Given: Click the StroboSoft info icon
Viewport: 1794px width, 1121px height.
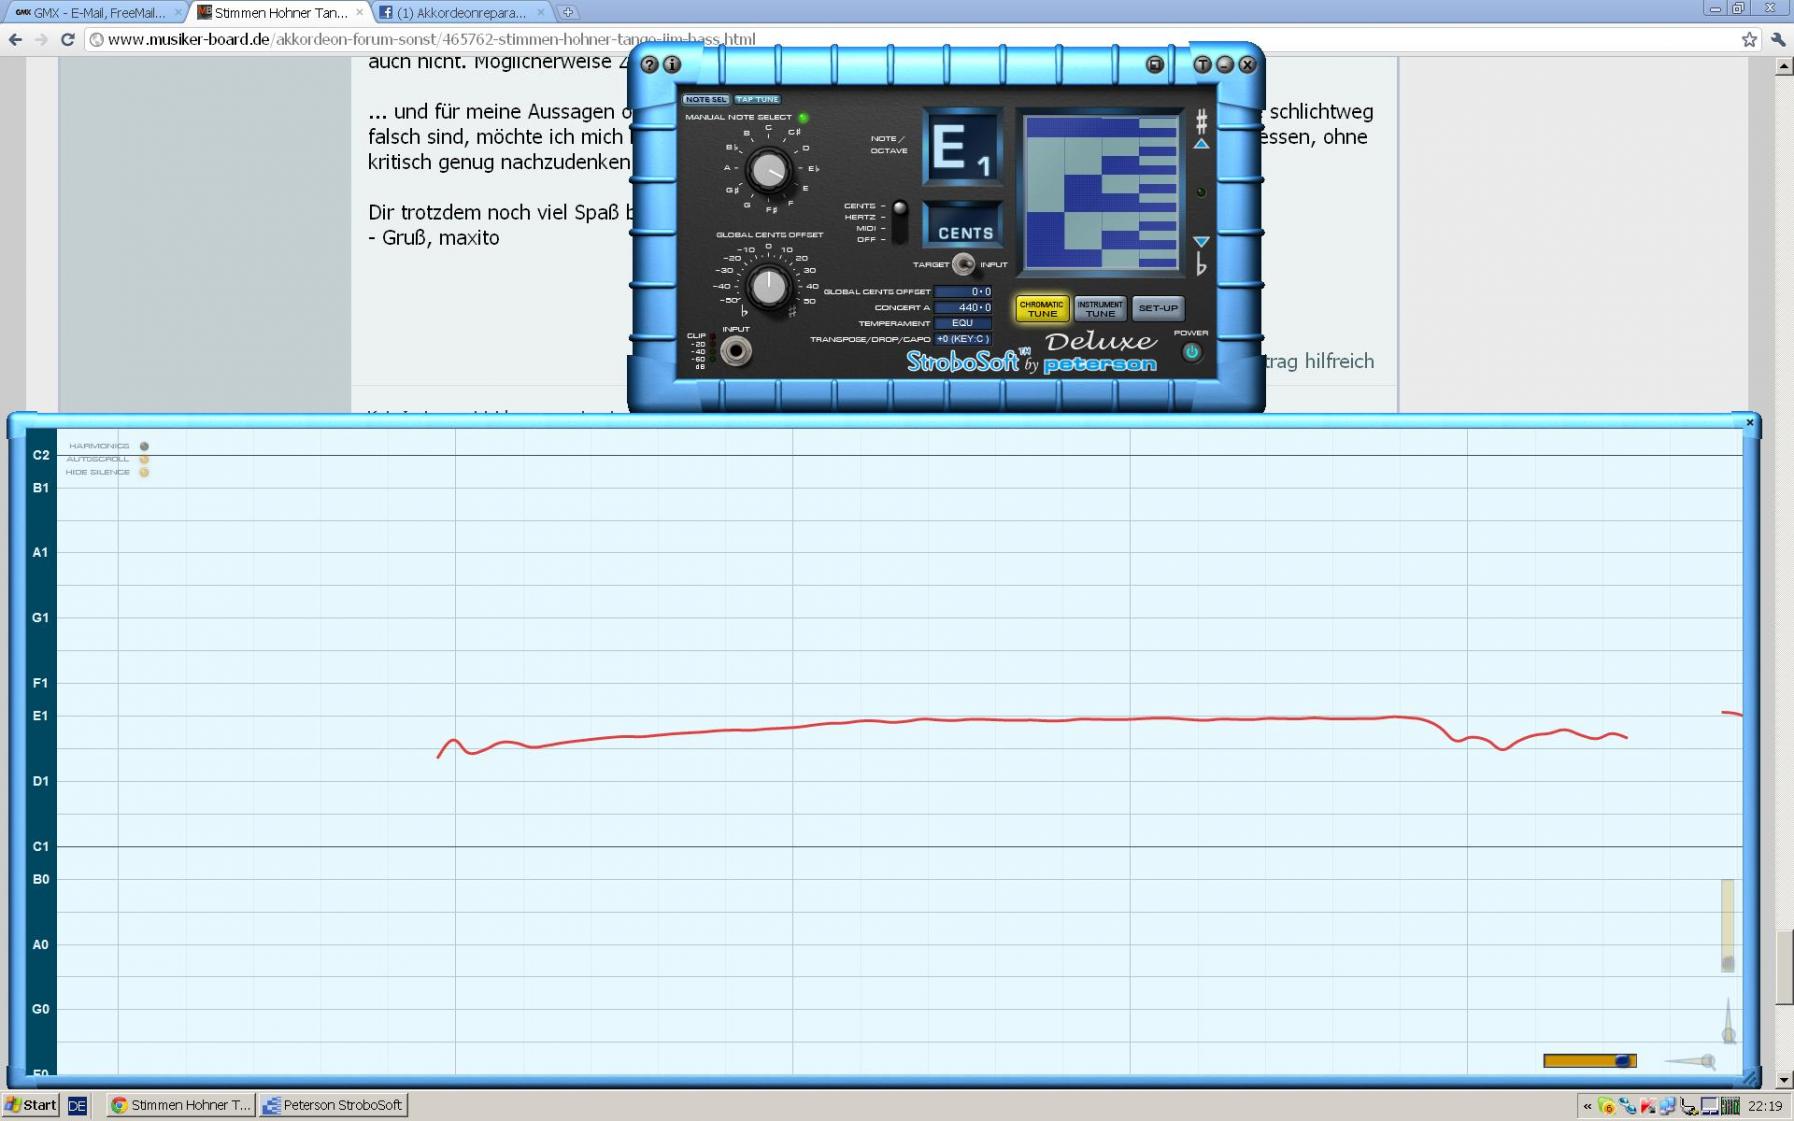Looking at the screenshot, I should pyautogui.click(x=672, y=65).
